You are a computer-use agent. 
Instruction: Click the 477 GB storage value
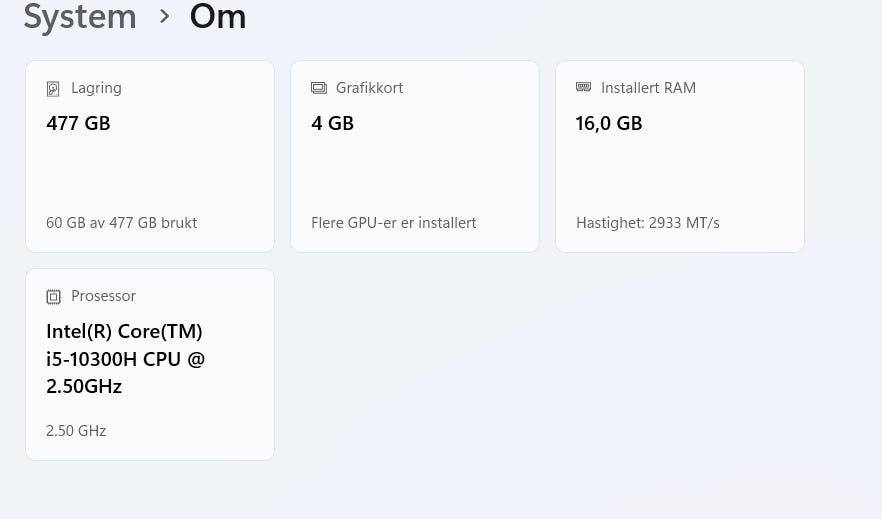78,124
